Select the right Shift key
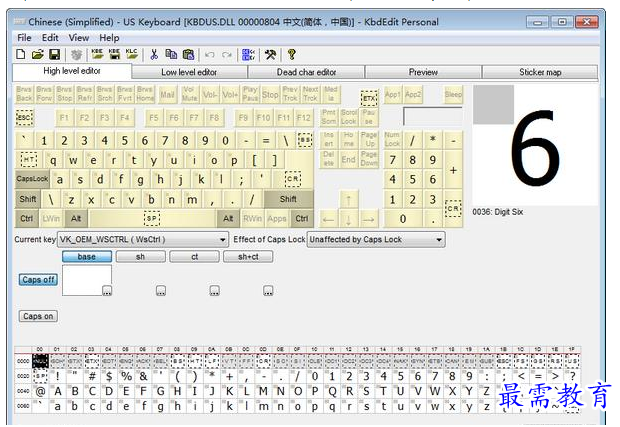The height and width of the screenshot is (427, 620). (288, 199)
